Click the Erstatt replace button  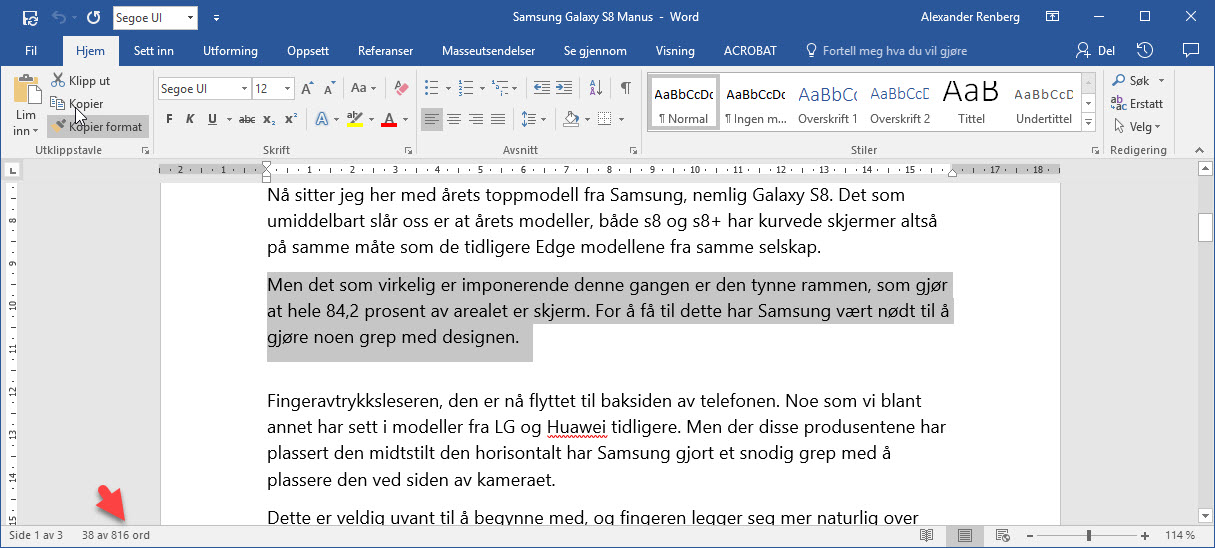pyautogui.click(x=1138, y=104)
